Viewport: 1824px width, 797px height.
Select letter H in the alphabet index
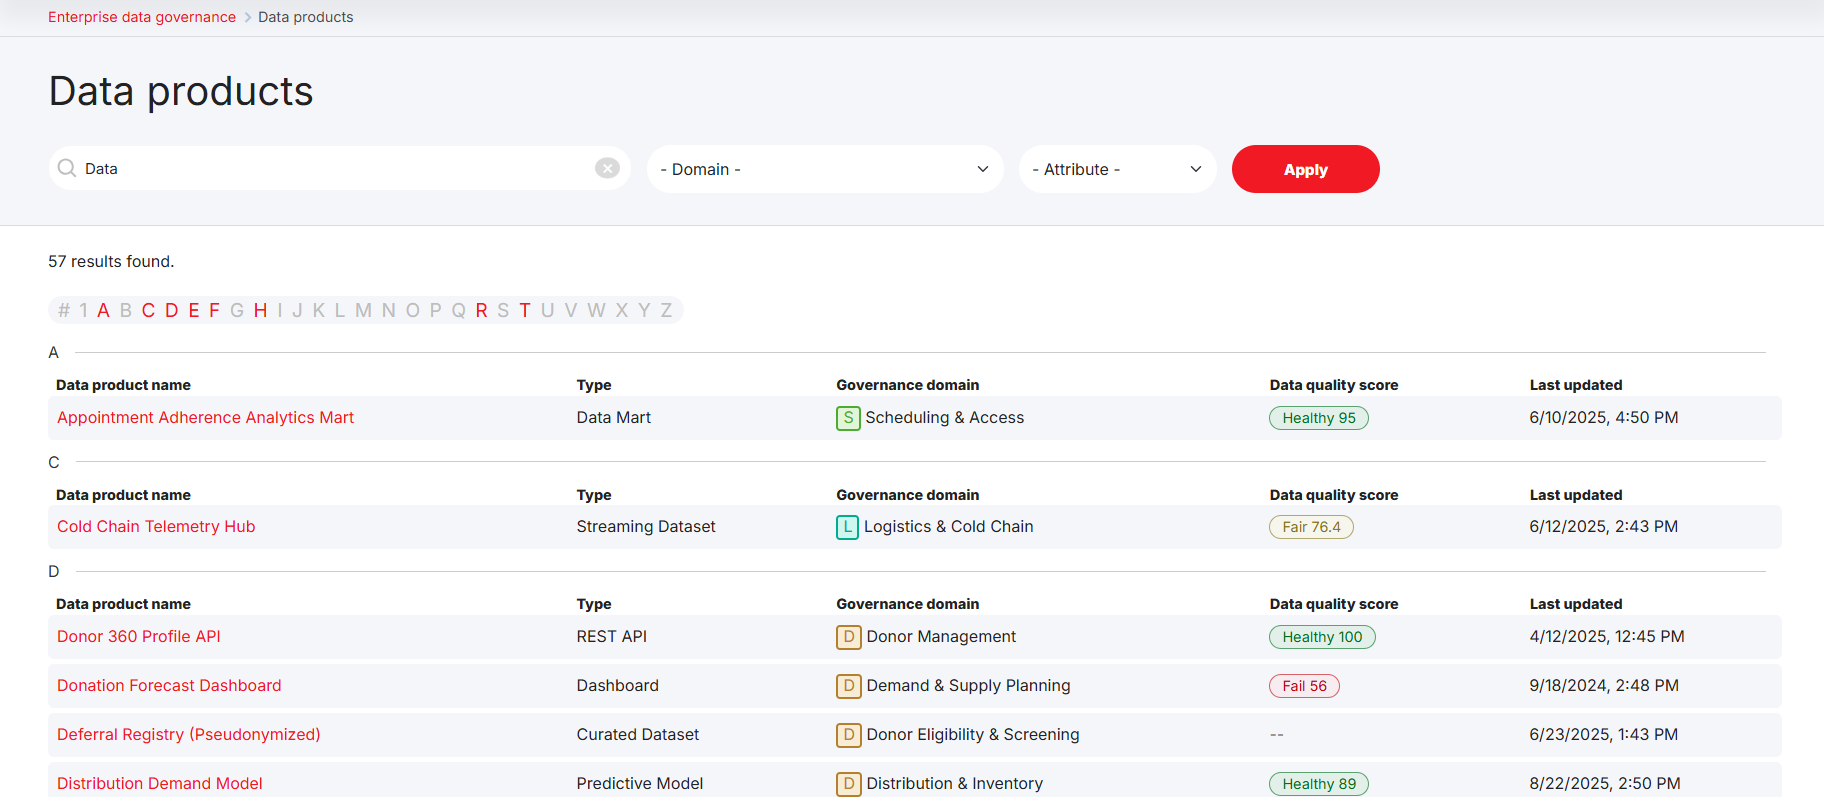pyautogui.click(x=260, y=311)
